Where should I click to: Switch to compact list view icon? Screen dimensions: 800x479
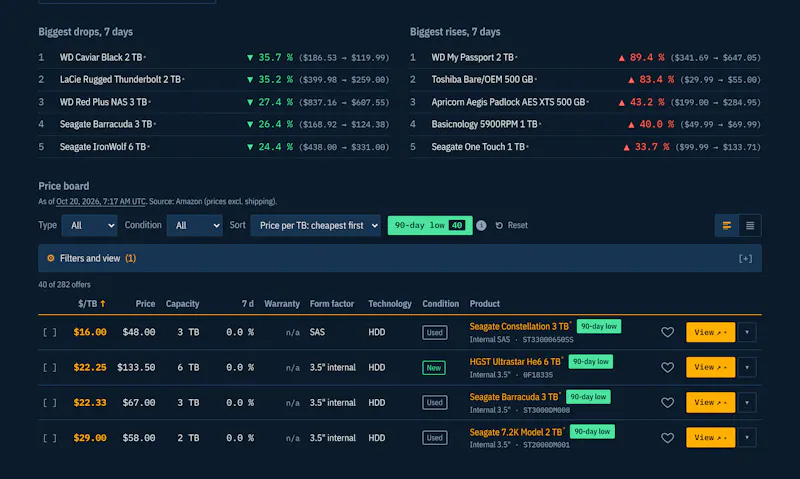[750, 225]
